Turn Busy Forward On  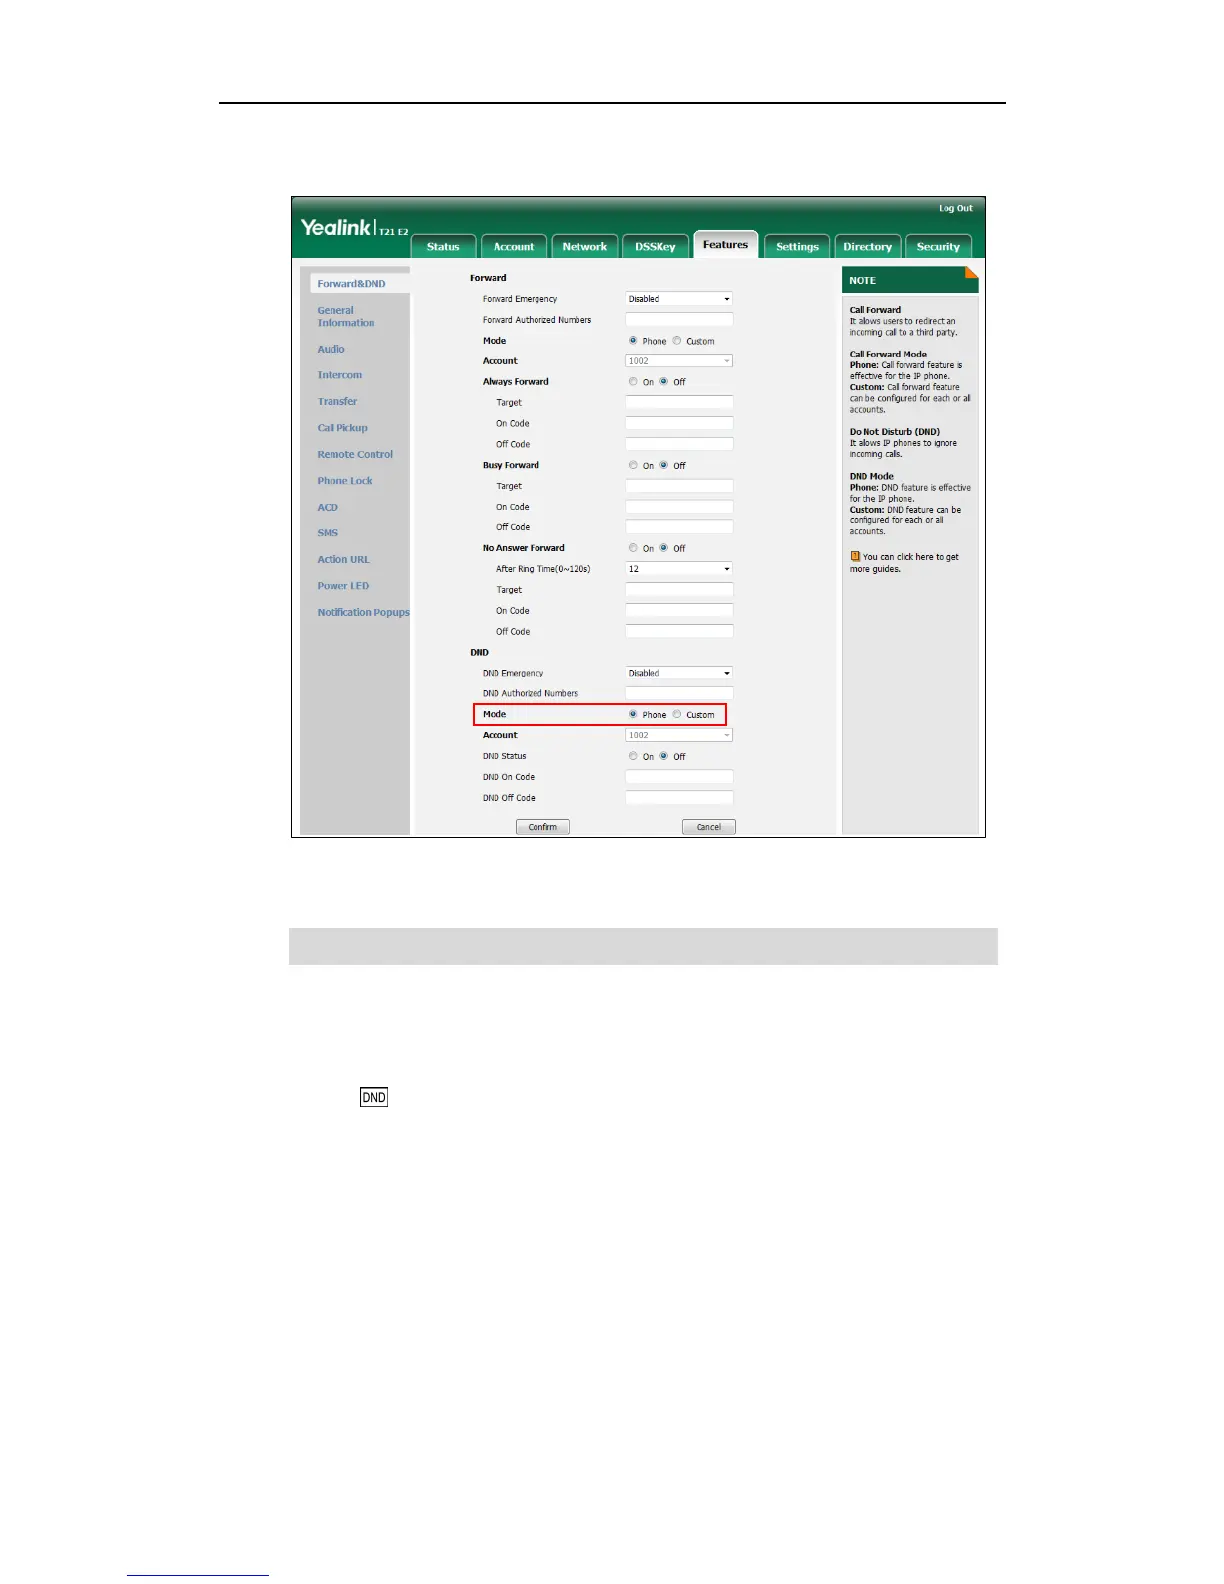pos(633,465)
